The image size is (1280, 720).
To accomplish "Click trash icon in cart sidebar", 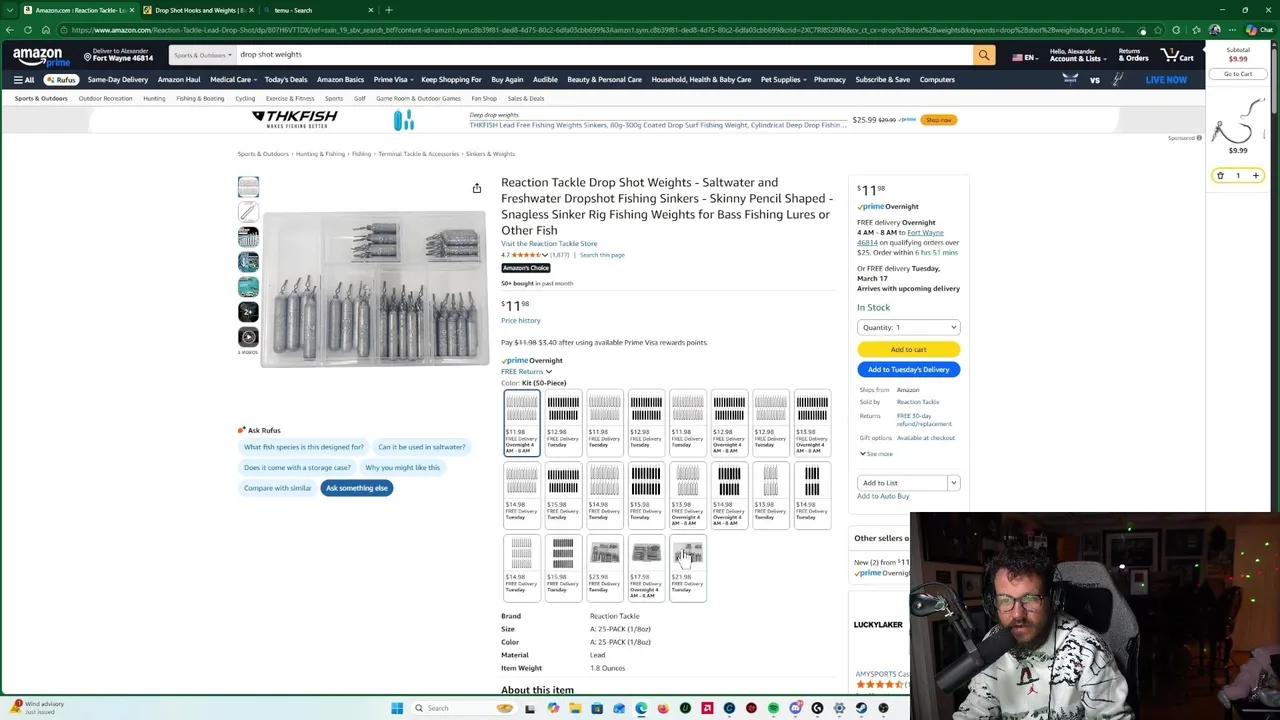I will pyautogui.click(x=1220, y=176).
